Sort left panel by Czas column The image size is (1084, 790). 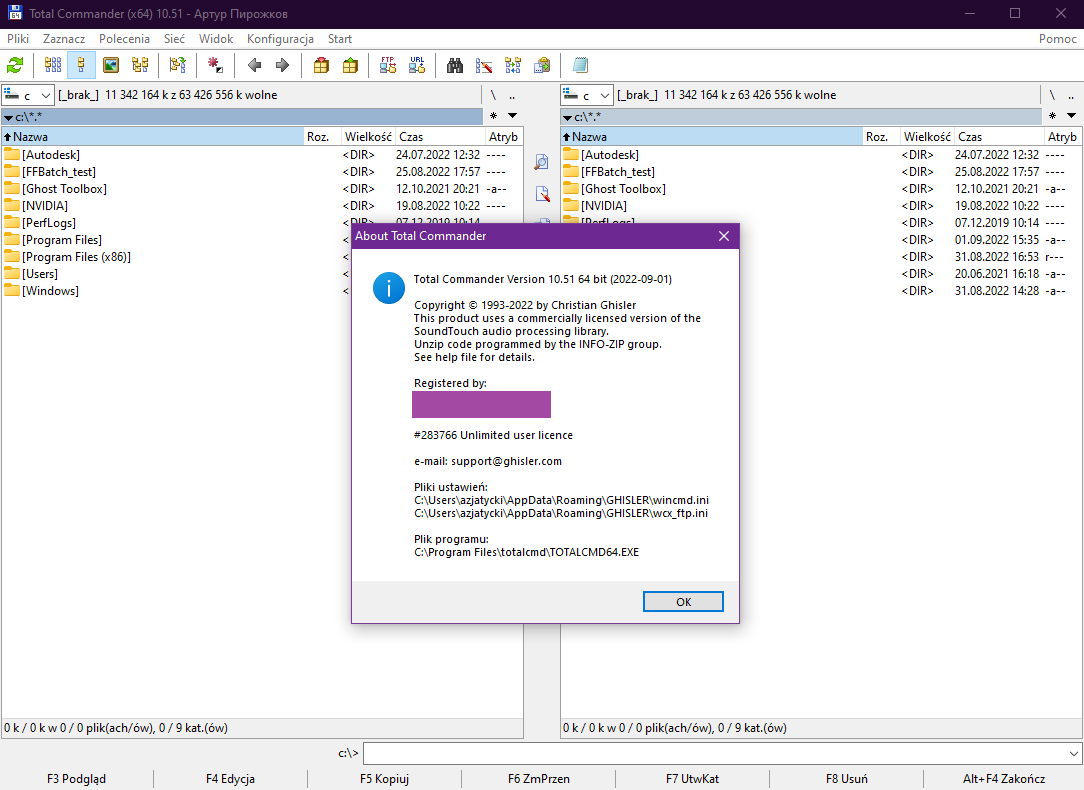[440, 137]
